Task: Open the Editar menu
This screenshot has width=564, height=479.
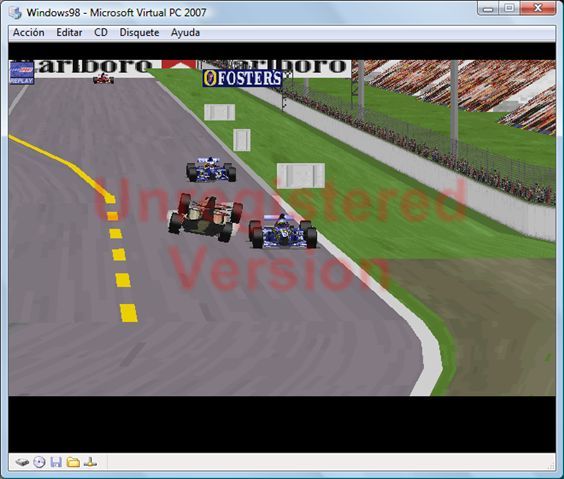Action: [x=69, y=33]
